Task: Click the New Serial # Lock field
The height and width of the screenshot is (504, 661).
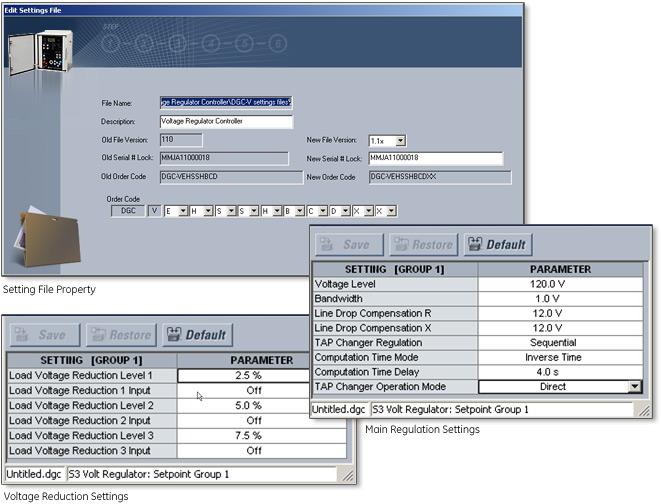Action: click(434, 158)
